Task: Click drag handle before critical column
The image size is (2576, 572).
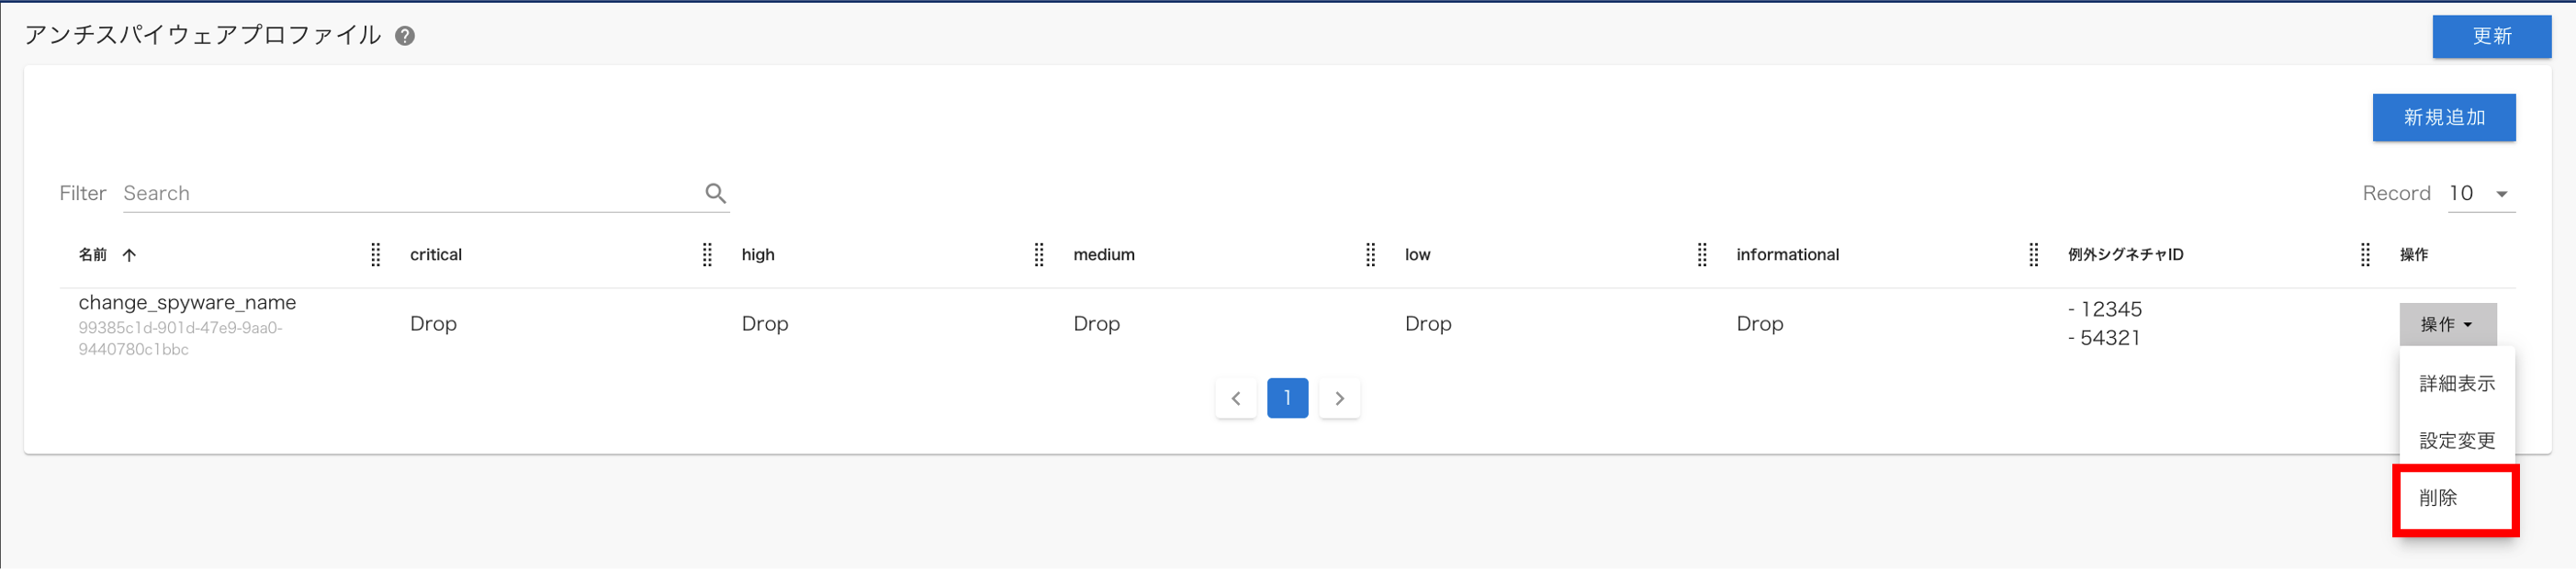Action: (376, 255)
